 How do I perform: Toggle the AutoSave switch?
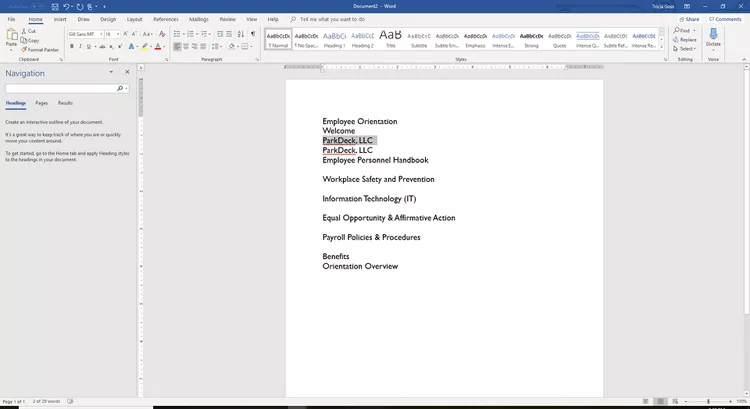tap(38, 7)
